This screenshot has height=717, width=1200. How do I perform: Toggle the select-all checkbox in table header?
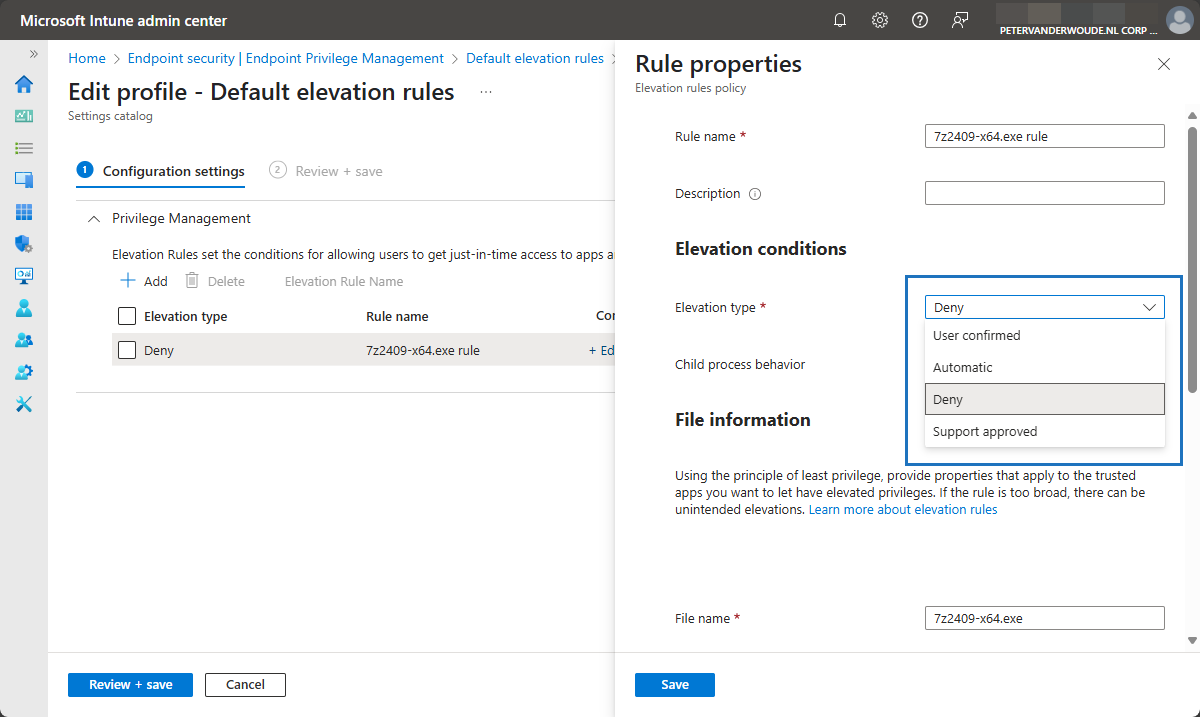click(x=127, y=316)
